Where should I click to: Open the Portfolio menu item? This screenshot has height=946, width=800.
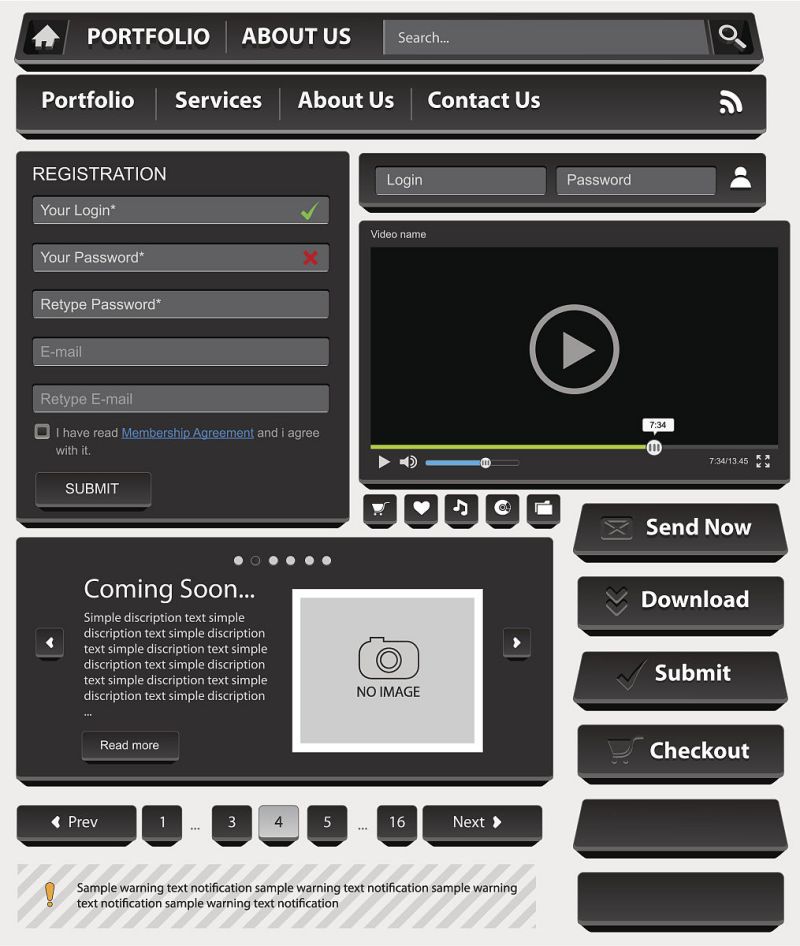click(87, 101)
